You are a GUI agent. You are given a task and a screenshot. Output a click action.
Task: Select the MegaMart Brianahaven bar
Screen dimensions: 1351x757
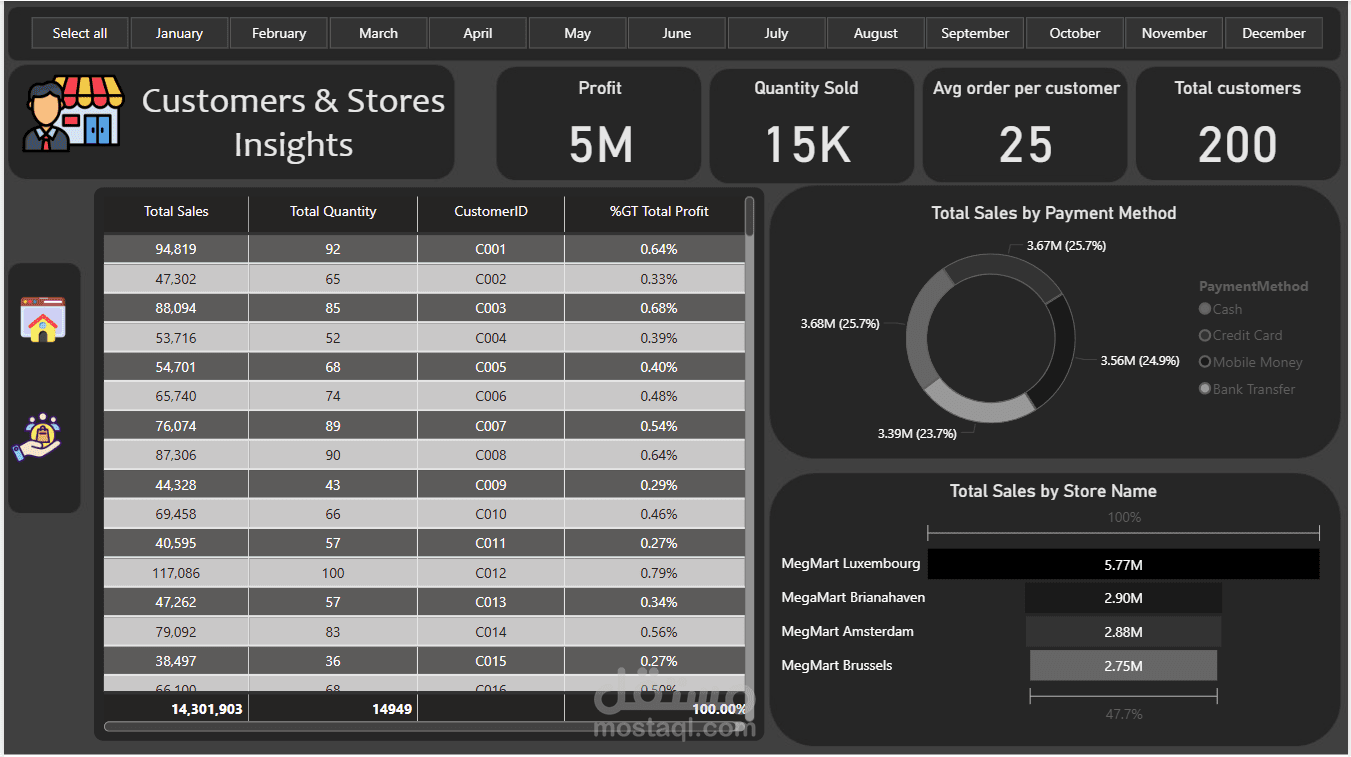1122,597
